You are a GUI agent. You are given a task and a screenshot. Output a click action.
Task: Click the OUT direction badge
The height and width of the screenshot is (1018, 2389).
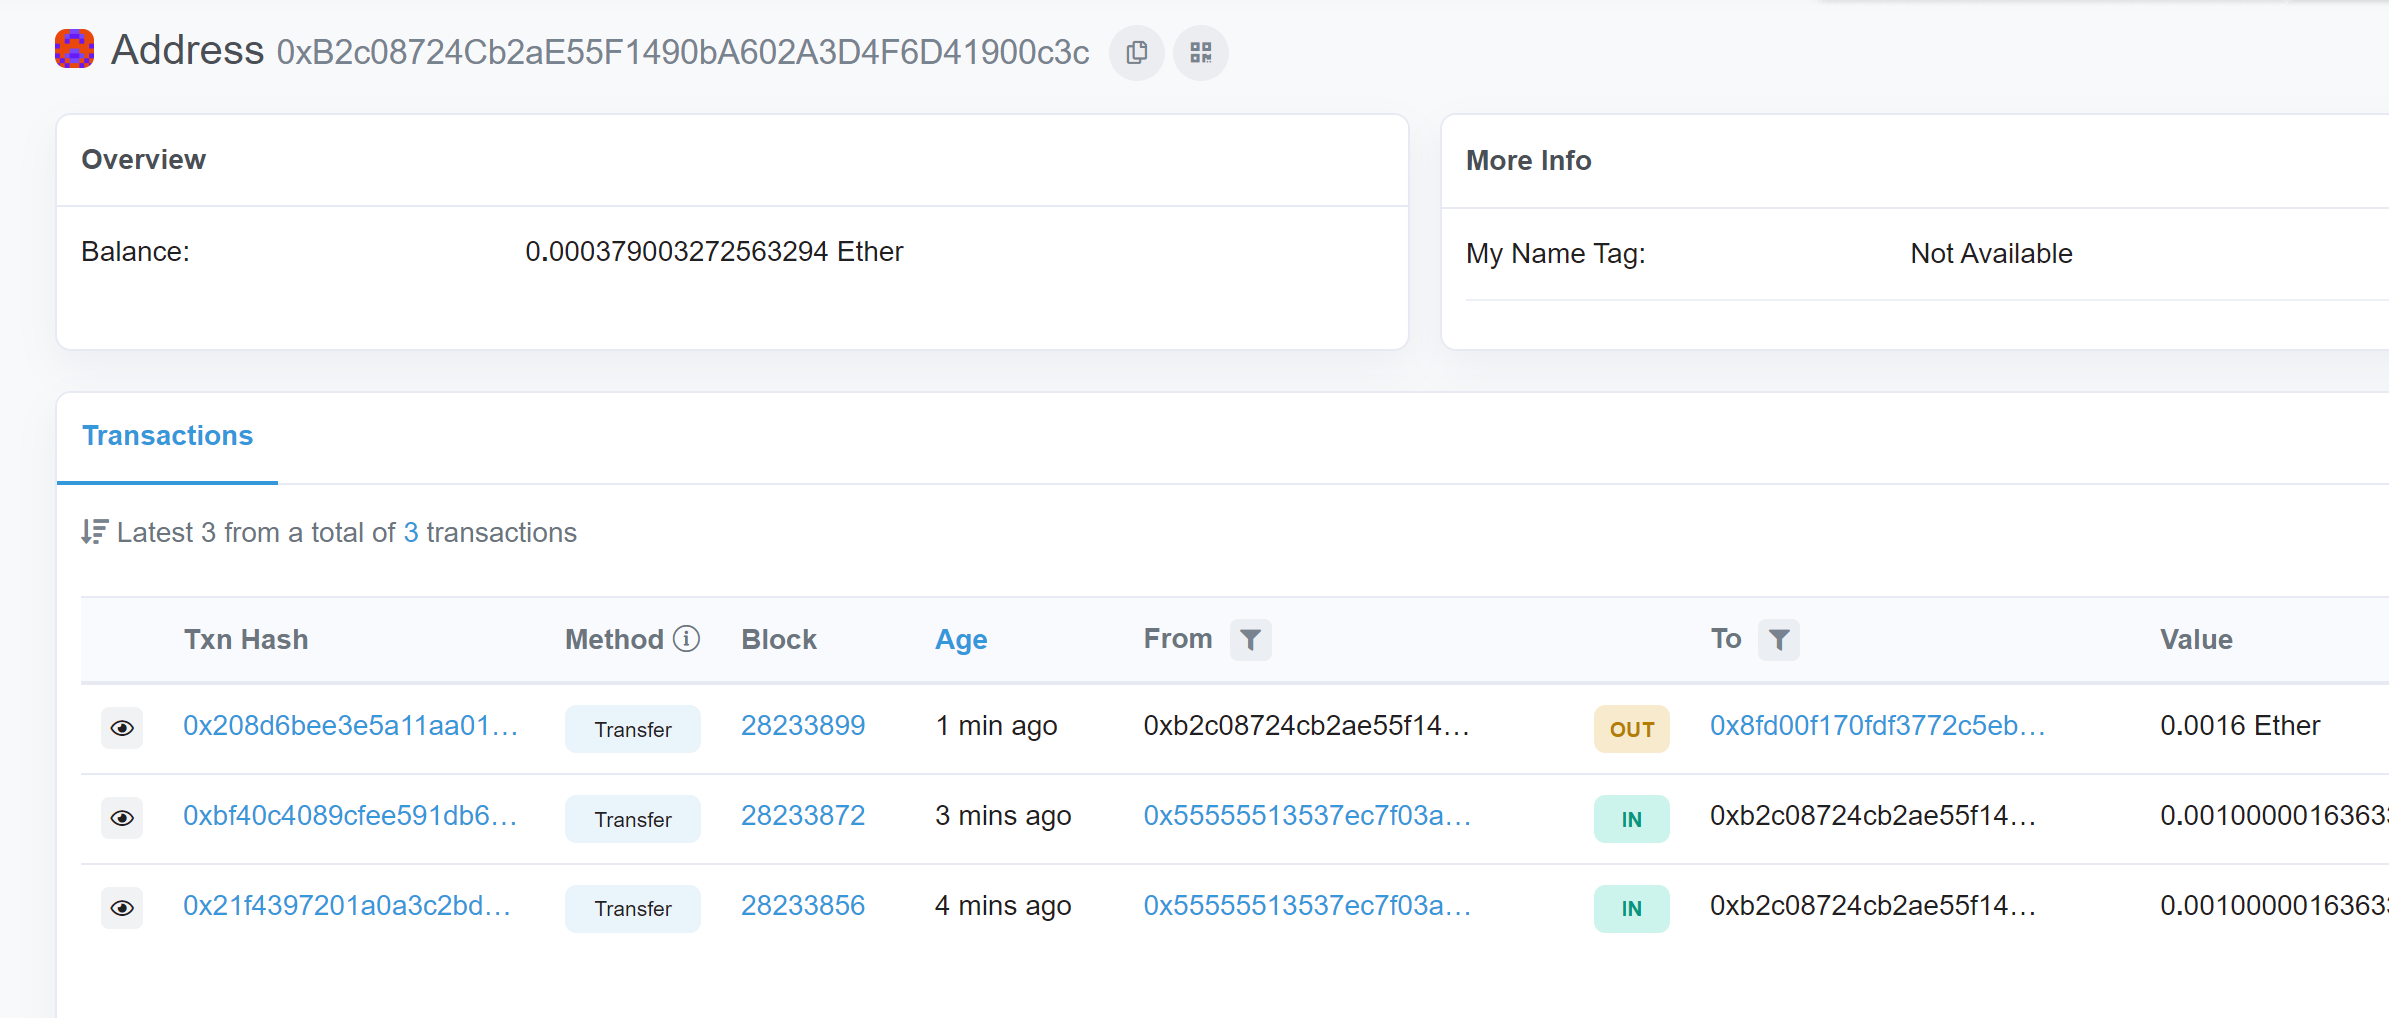coord(1631,728)
